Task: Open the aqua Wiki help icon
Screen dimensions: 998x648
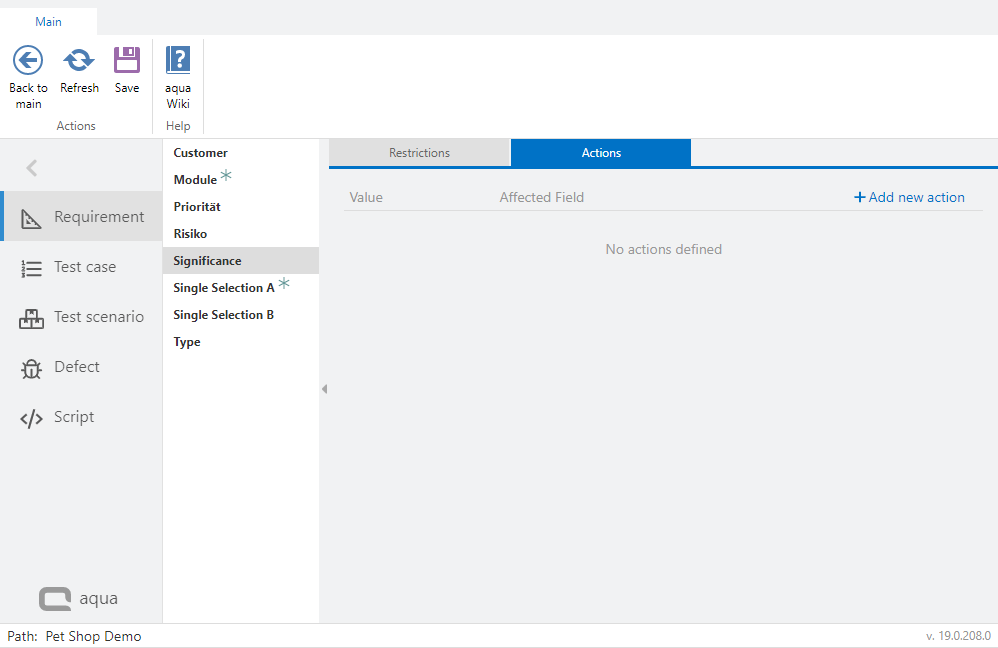Action: click(178, 60)
